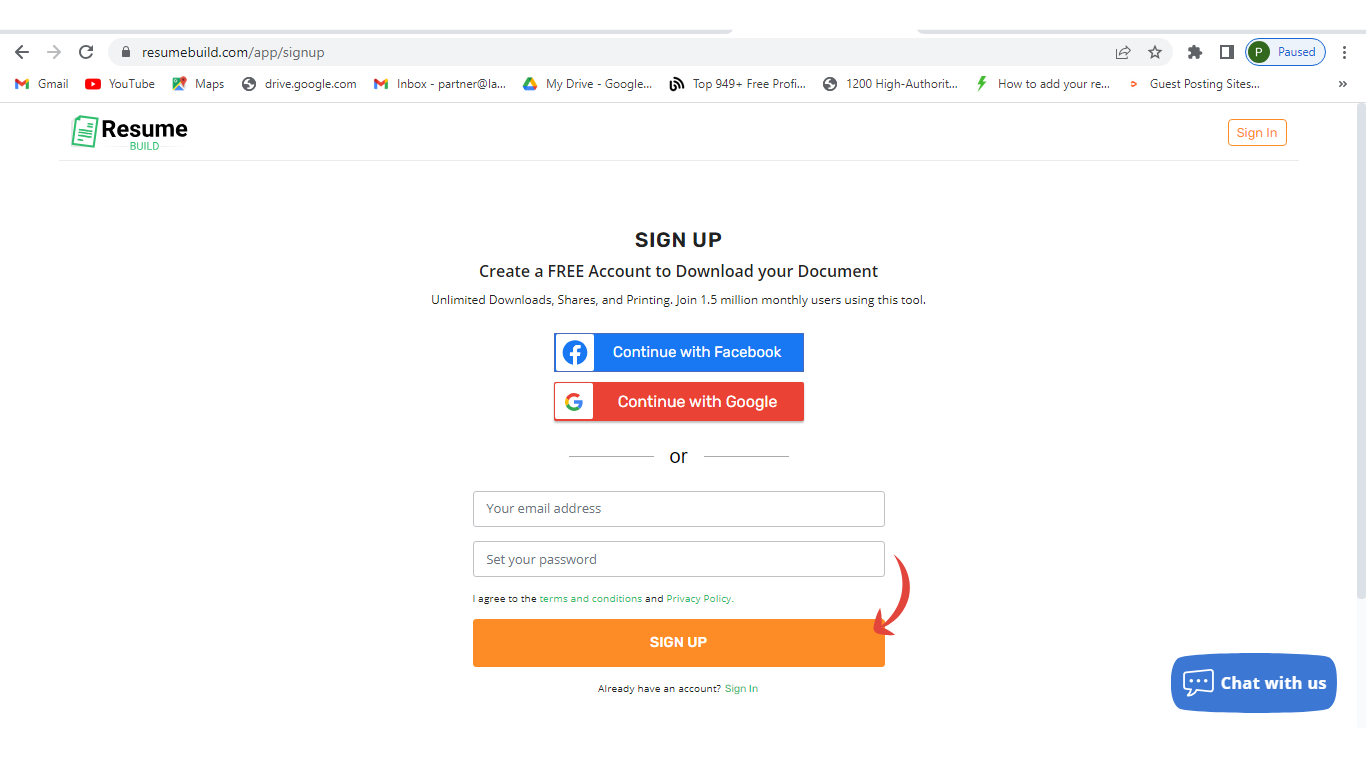The height and width of the screenshot is (768, 1366).
Task: Open Chrome's three-dot menu
Action: [1345, 52]
